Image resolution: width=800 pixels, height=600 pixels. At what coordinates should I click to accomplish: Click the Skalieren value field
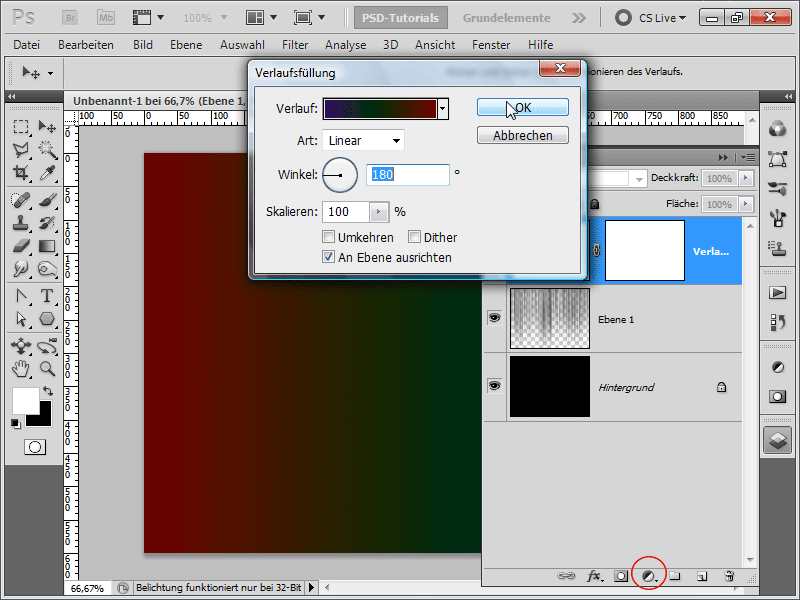(345, 212)
